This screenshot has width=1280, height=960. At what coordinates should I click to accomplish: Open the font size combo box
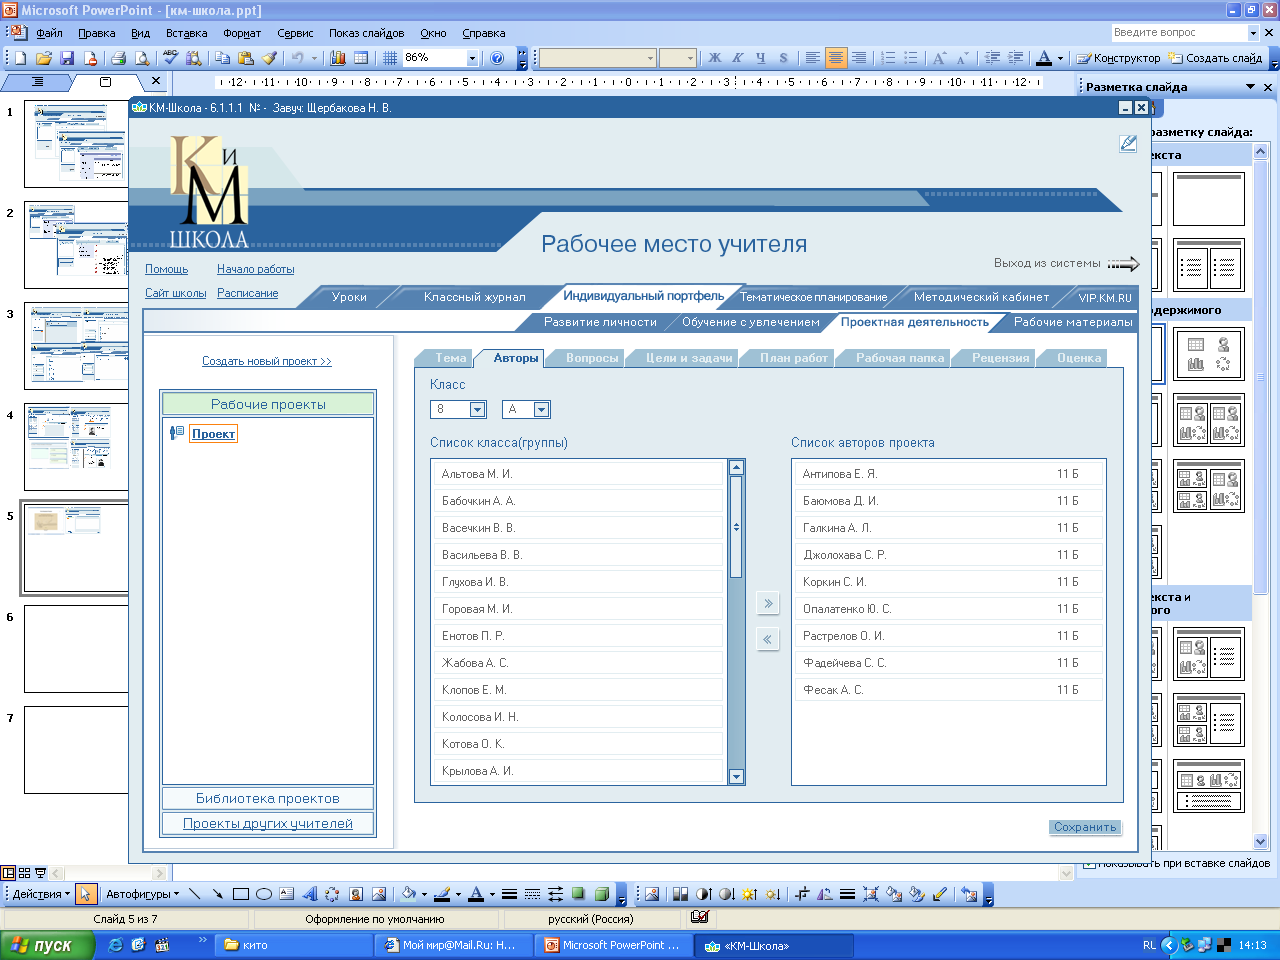point(677,58)
